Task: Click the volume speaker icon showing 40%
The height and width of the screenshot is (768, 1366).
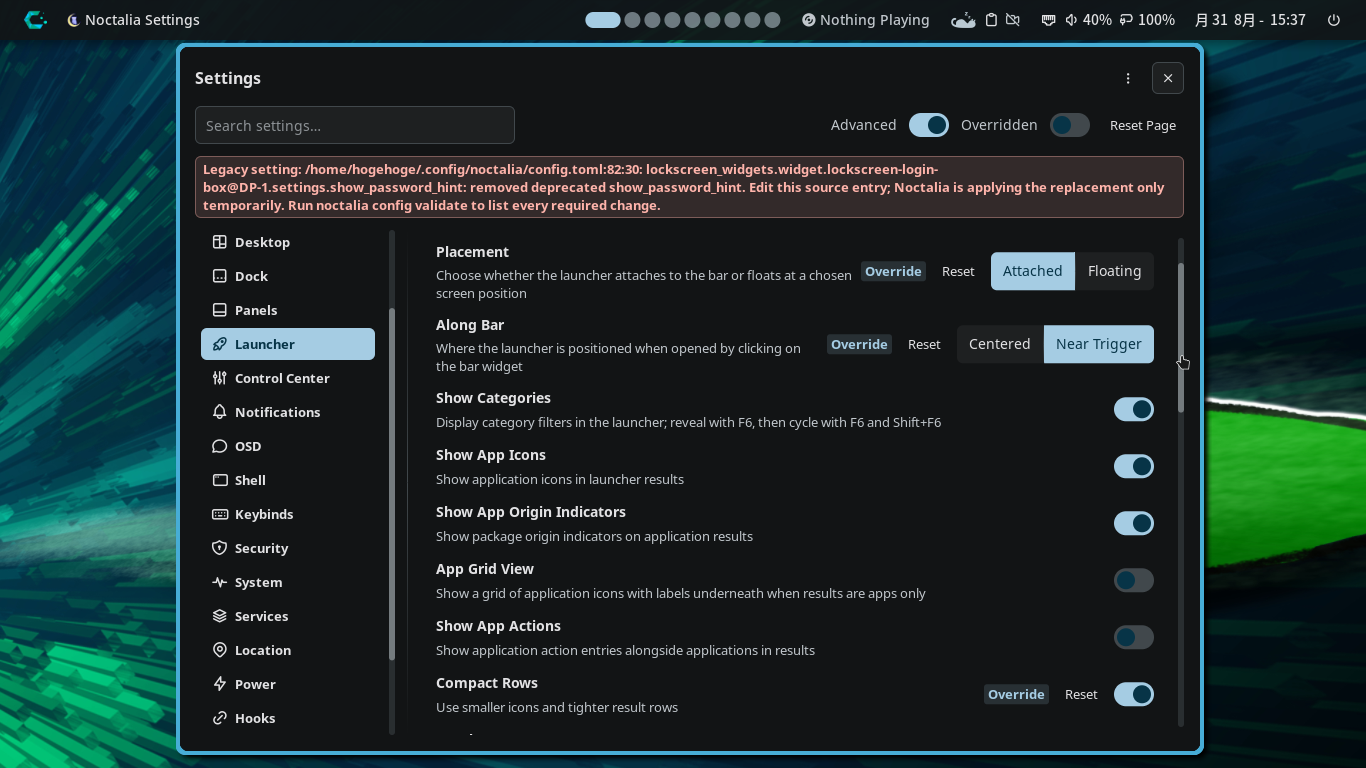Action: (1071, 20)
